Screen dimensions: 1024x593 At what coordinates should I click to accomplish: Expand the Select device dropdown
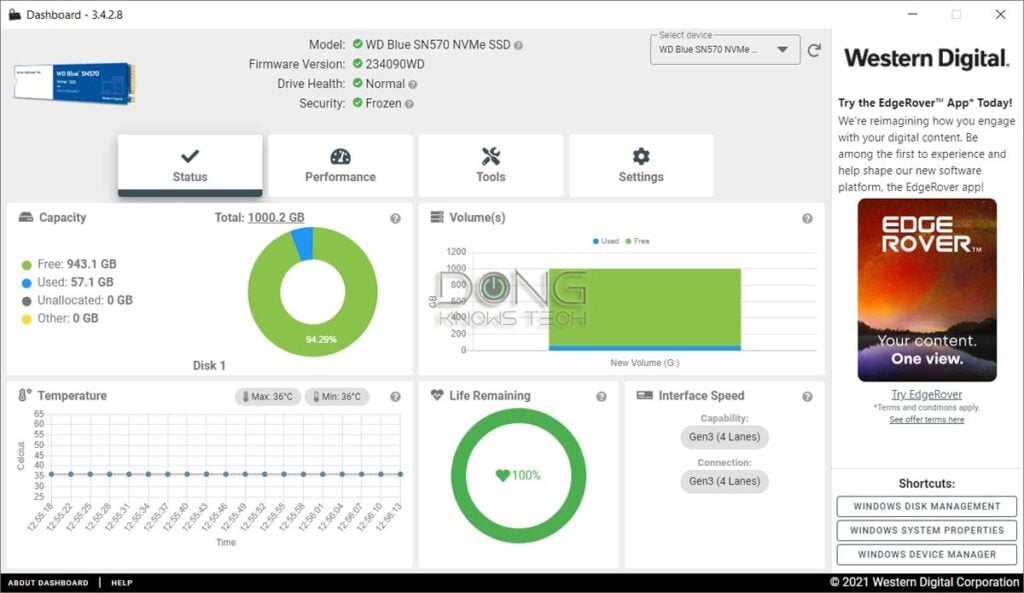point(725,50)
